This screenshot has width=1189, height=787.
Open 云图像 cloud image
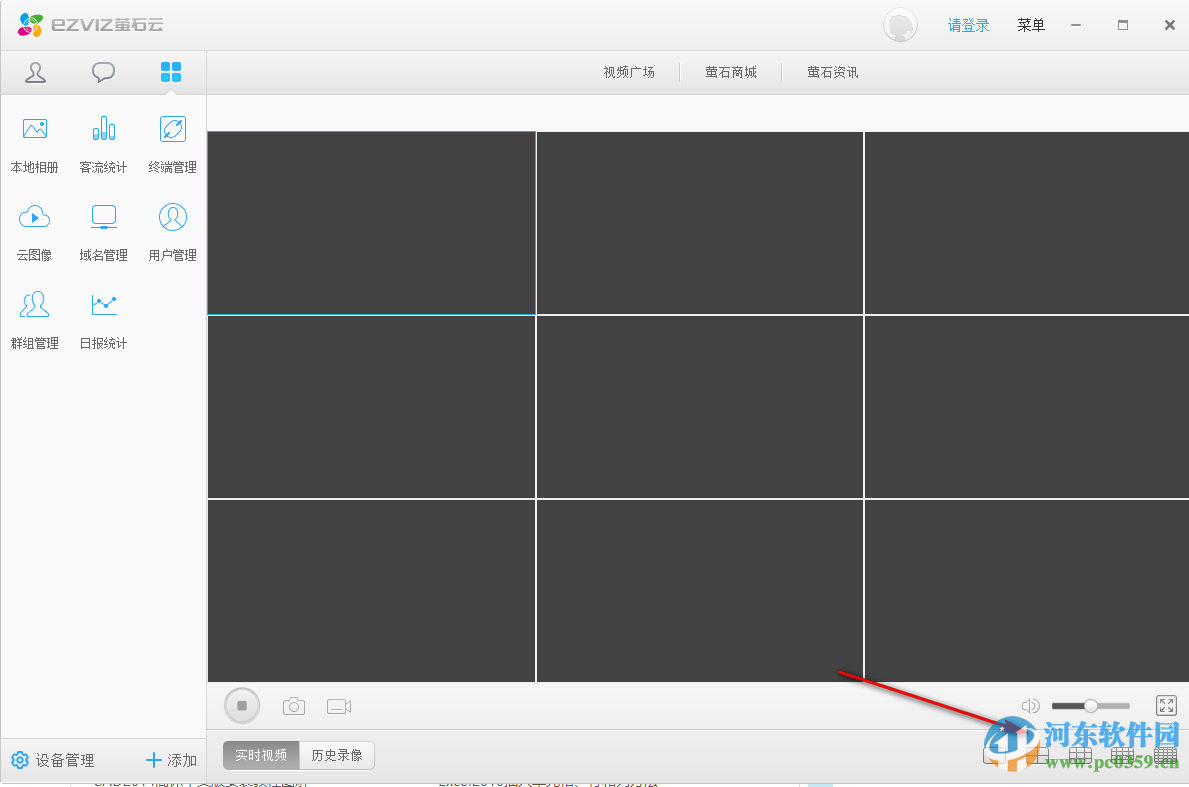point(35,232)
